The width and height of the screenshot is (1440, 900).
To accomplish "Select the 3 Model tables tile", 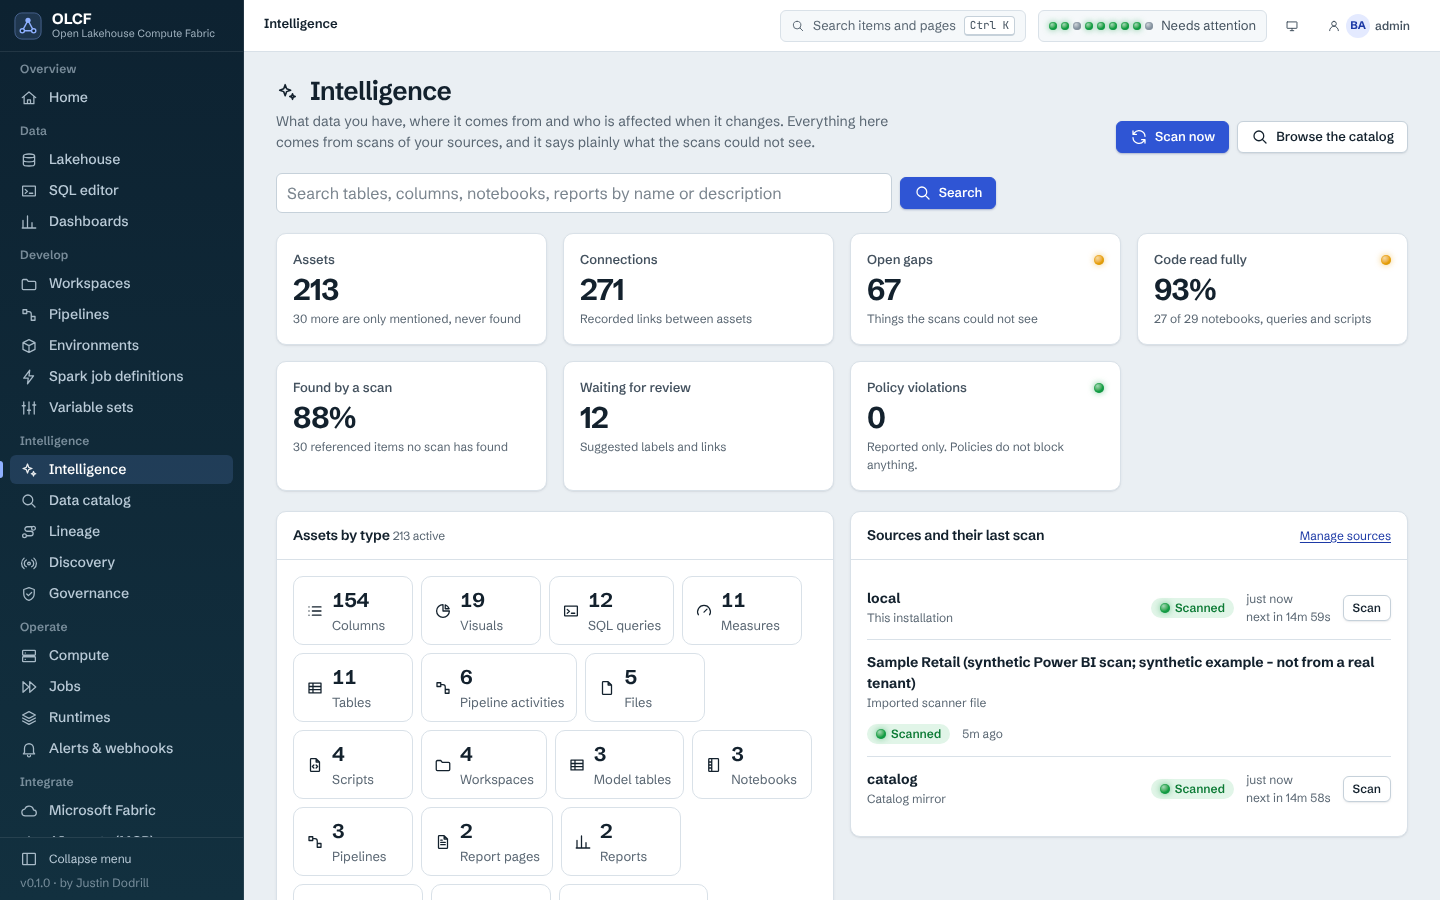I will 619,764.
